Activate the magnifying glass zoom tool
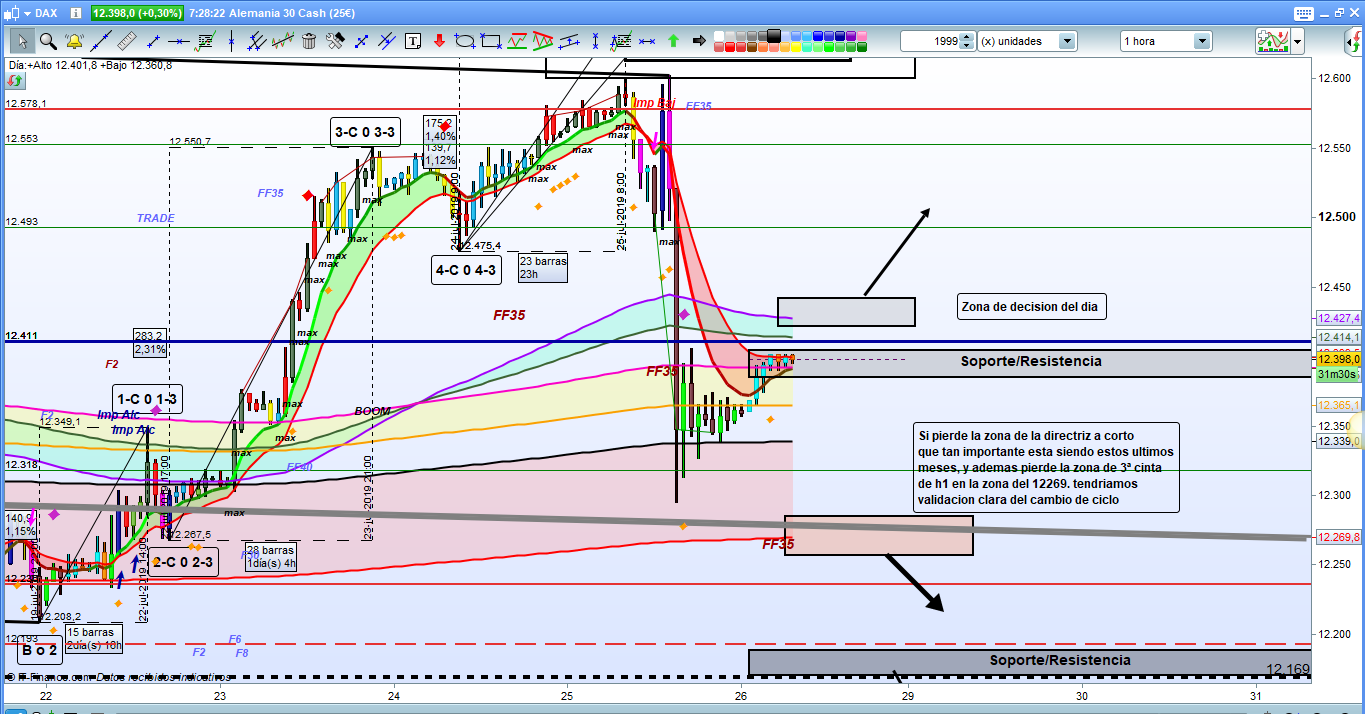Image resolution: width=1365 pixels, height=714 pixels. coord(47,41)
